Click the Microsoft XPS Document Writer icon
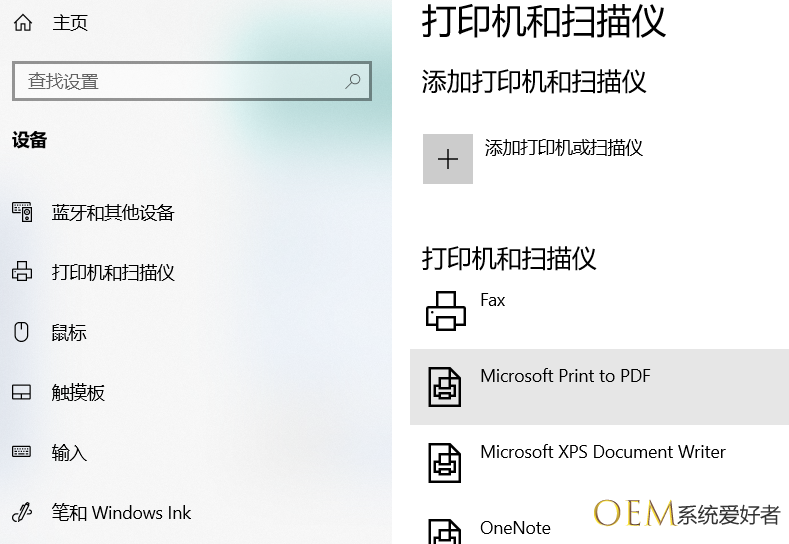Viewport: 789px width, 544px height. [446, 463]
